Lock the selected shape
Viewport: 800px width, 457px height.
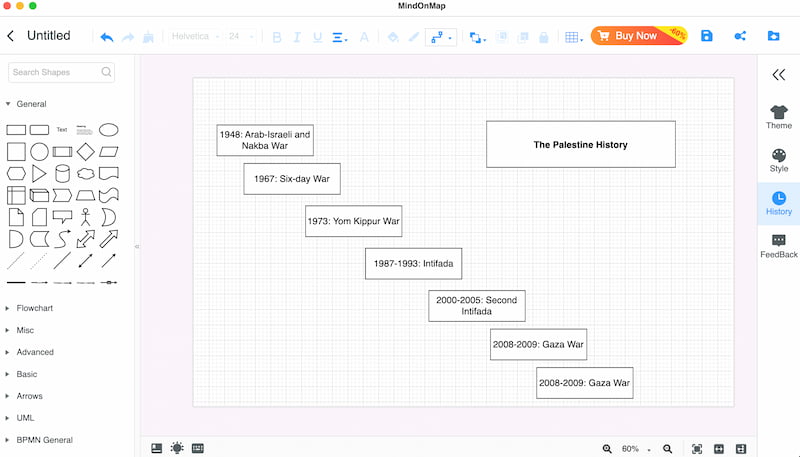point(544,37)
